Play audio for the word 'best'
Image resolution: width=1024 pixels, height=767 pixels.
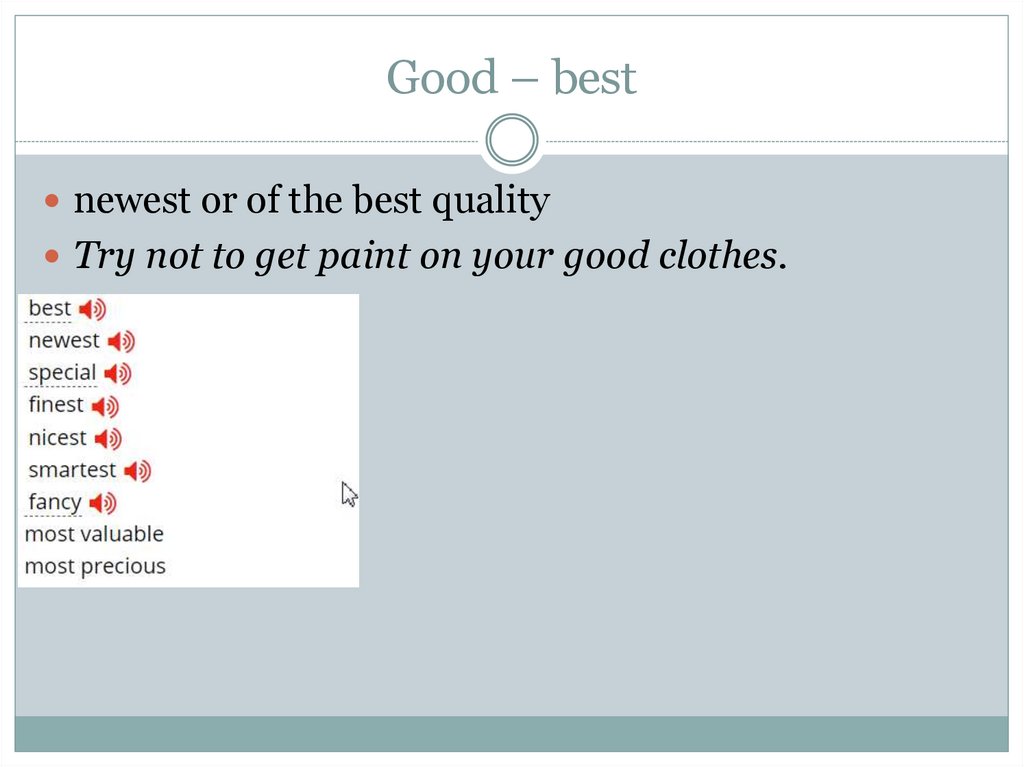(x=92, y=309)
